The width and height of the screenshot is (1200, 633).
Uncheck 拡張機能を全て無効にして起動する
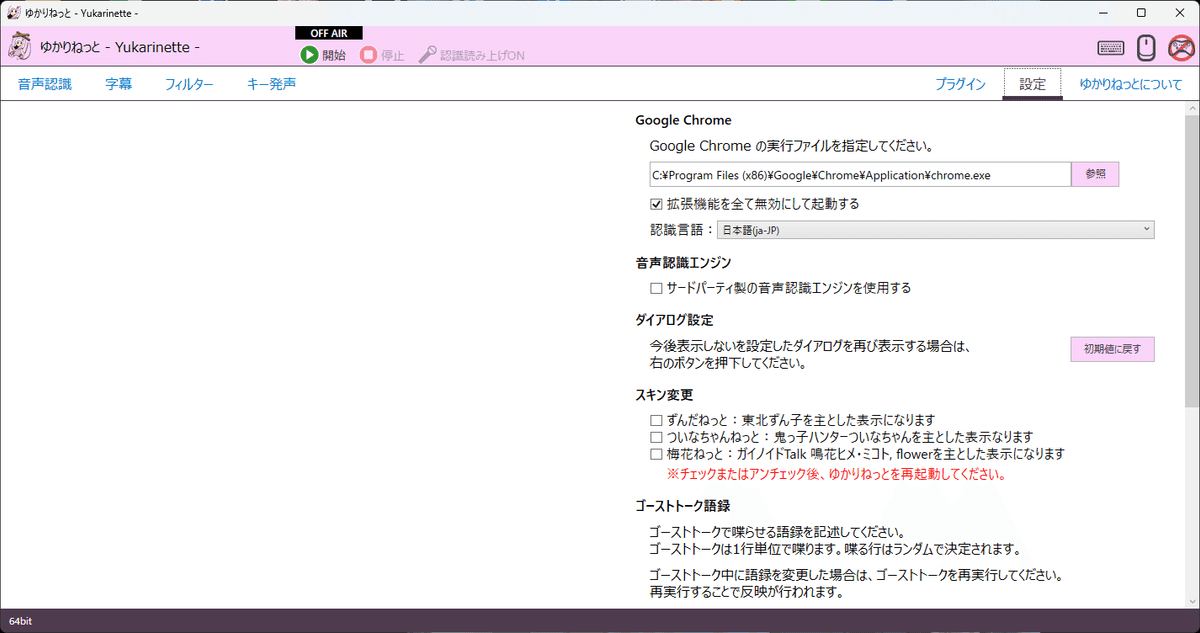point(656,204)
